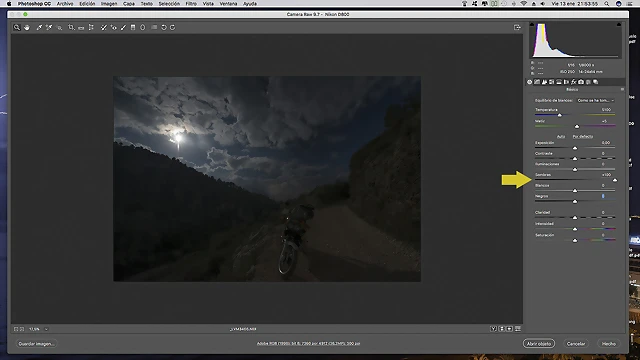Open the Filtro menu

(191, 4)
